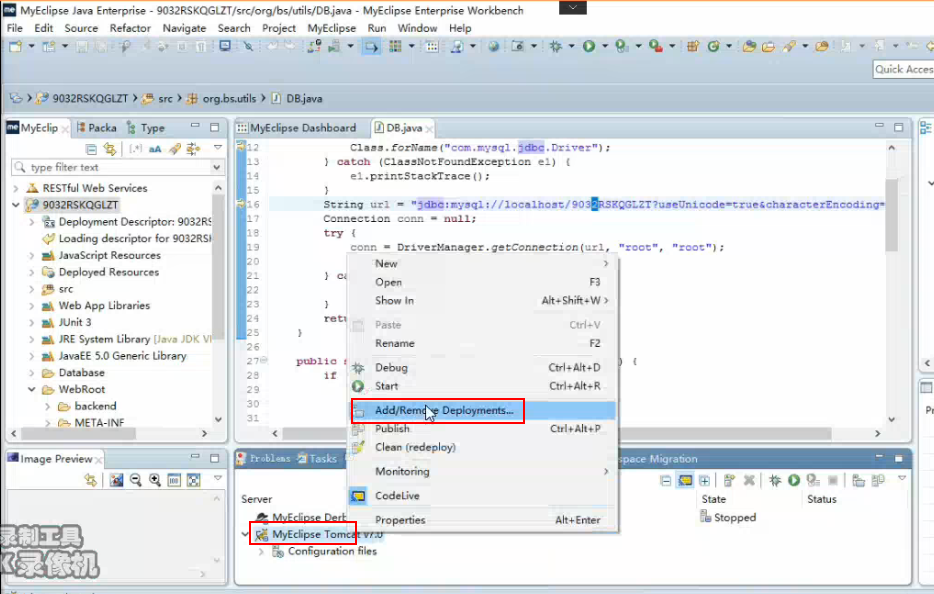Switch to the Packa explorer tab
This screenshot has height=594, width=934.
click(x=96, y=127)
